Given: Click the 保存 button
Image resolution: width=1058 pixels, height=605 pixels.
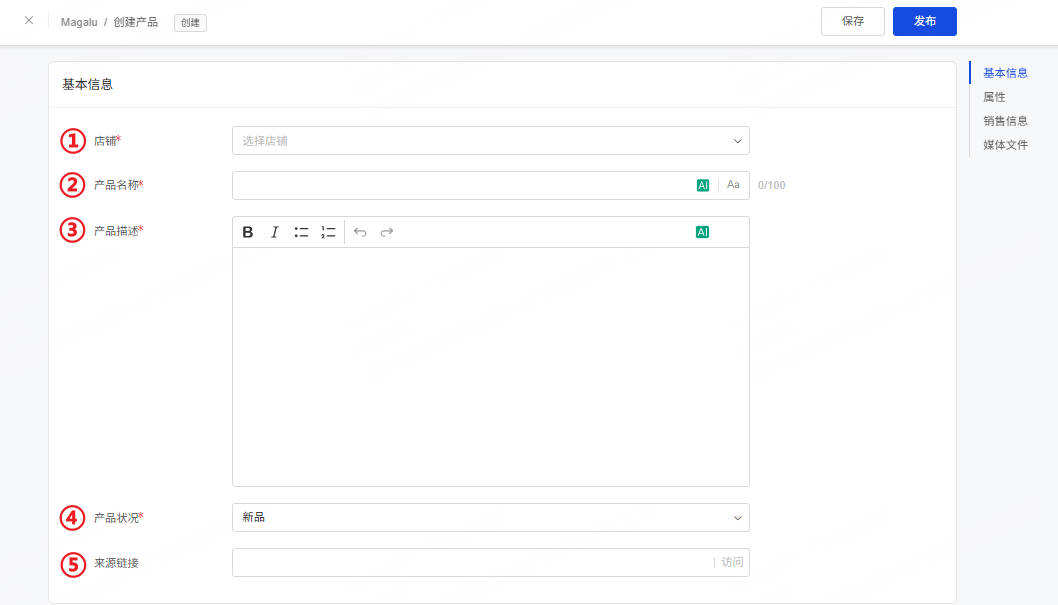Looking at the screenshot, I should click(853, 22).
